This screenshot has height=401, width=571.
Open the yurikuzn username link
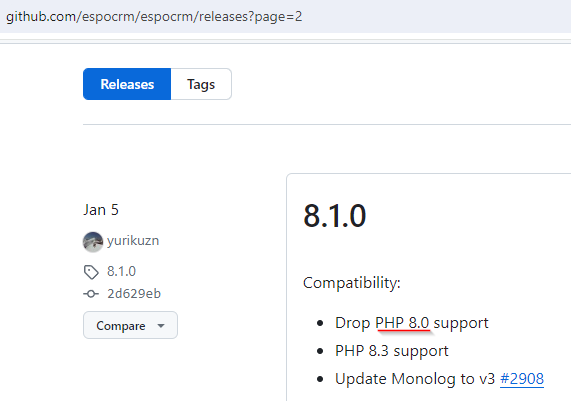click(x=133, y=241)
